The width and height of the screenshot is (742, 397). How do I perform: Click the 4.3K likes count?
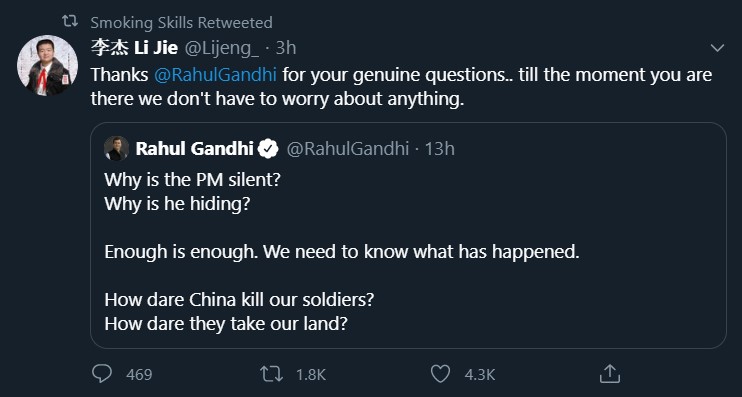tap(479, 375)
